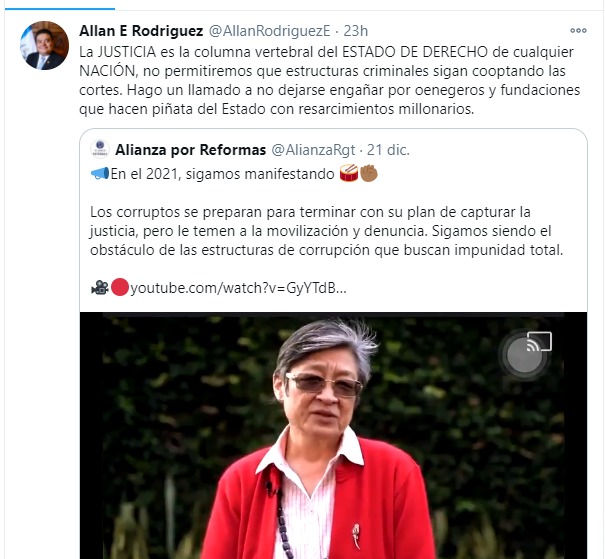The height and width of the screenshot is (559, 605).
Task: Click the 21 dic. quoted tweet date
Action: coord(388,150)
